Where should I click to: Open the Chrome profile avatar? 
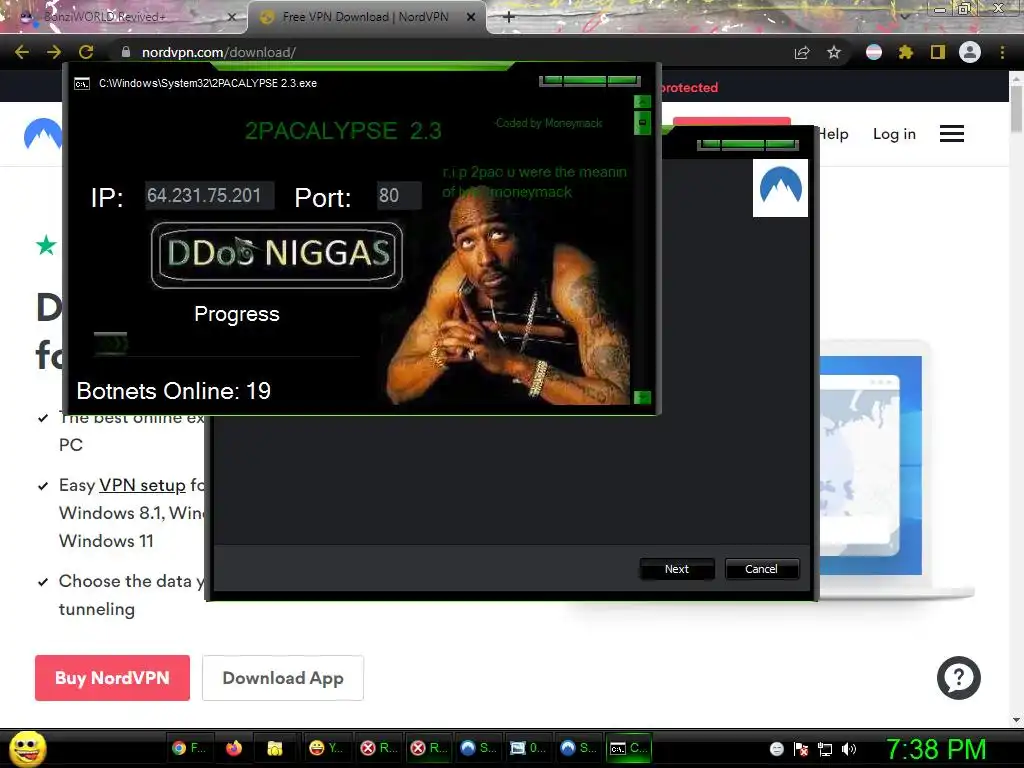(x=970, y=52)
